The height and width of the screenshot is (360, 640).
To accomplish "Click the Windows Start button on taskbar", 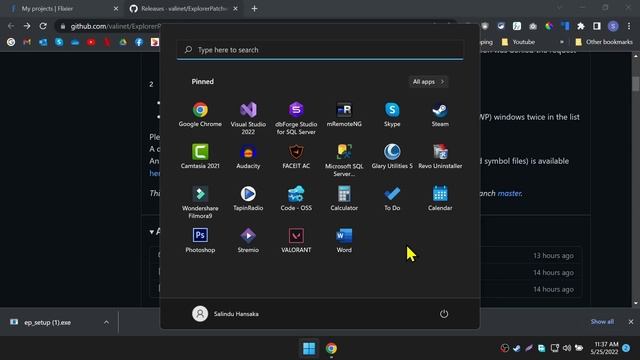I will coord(309,348).
